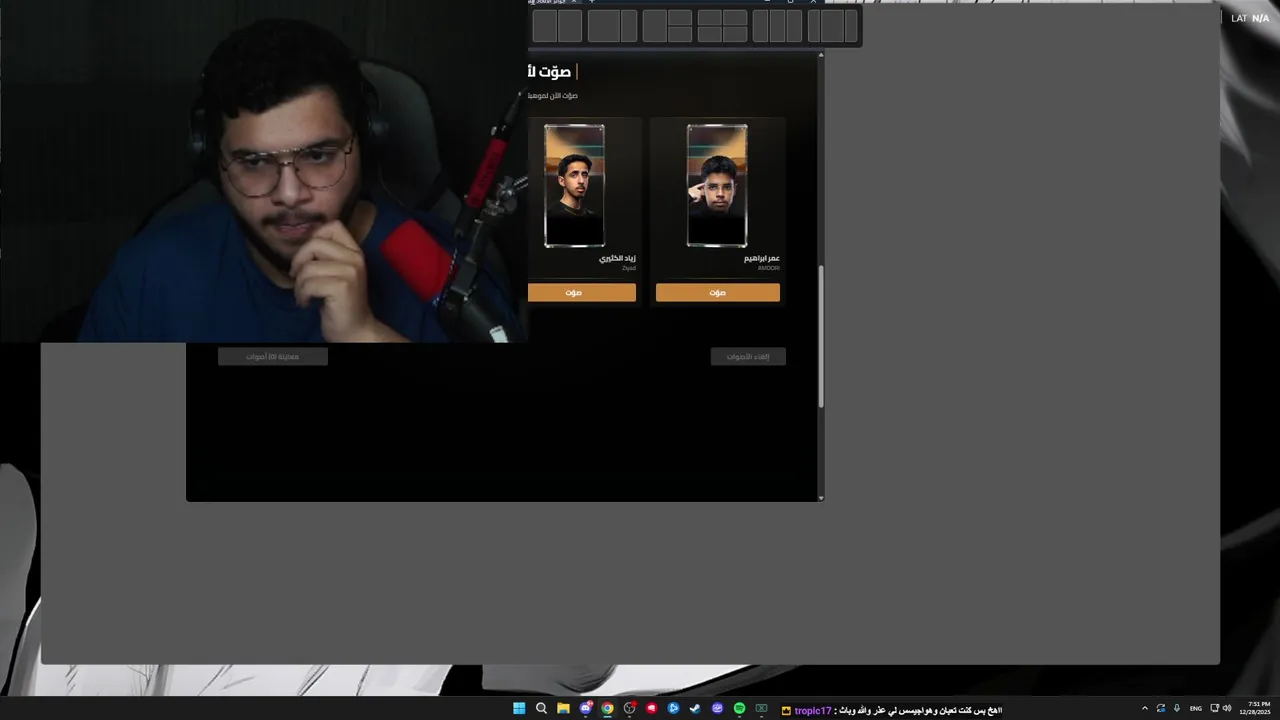Open Steam from taskbar
The width and height of the screenshot is (1280, 720).
[x=695, y=709]
